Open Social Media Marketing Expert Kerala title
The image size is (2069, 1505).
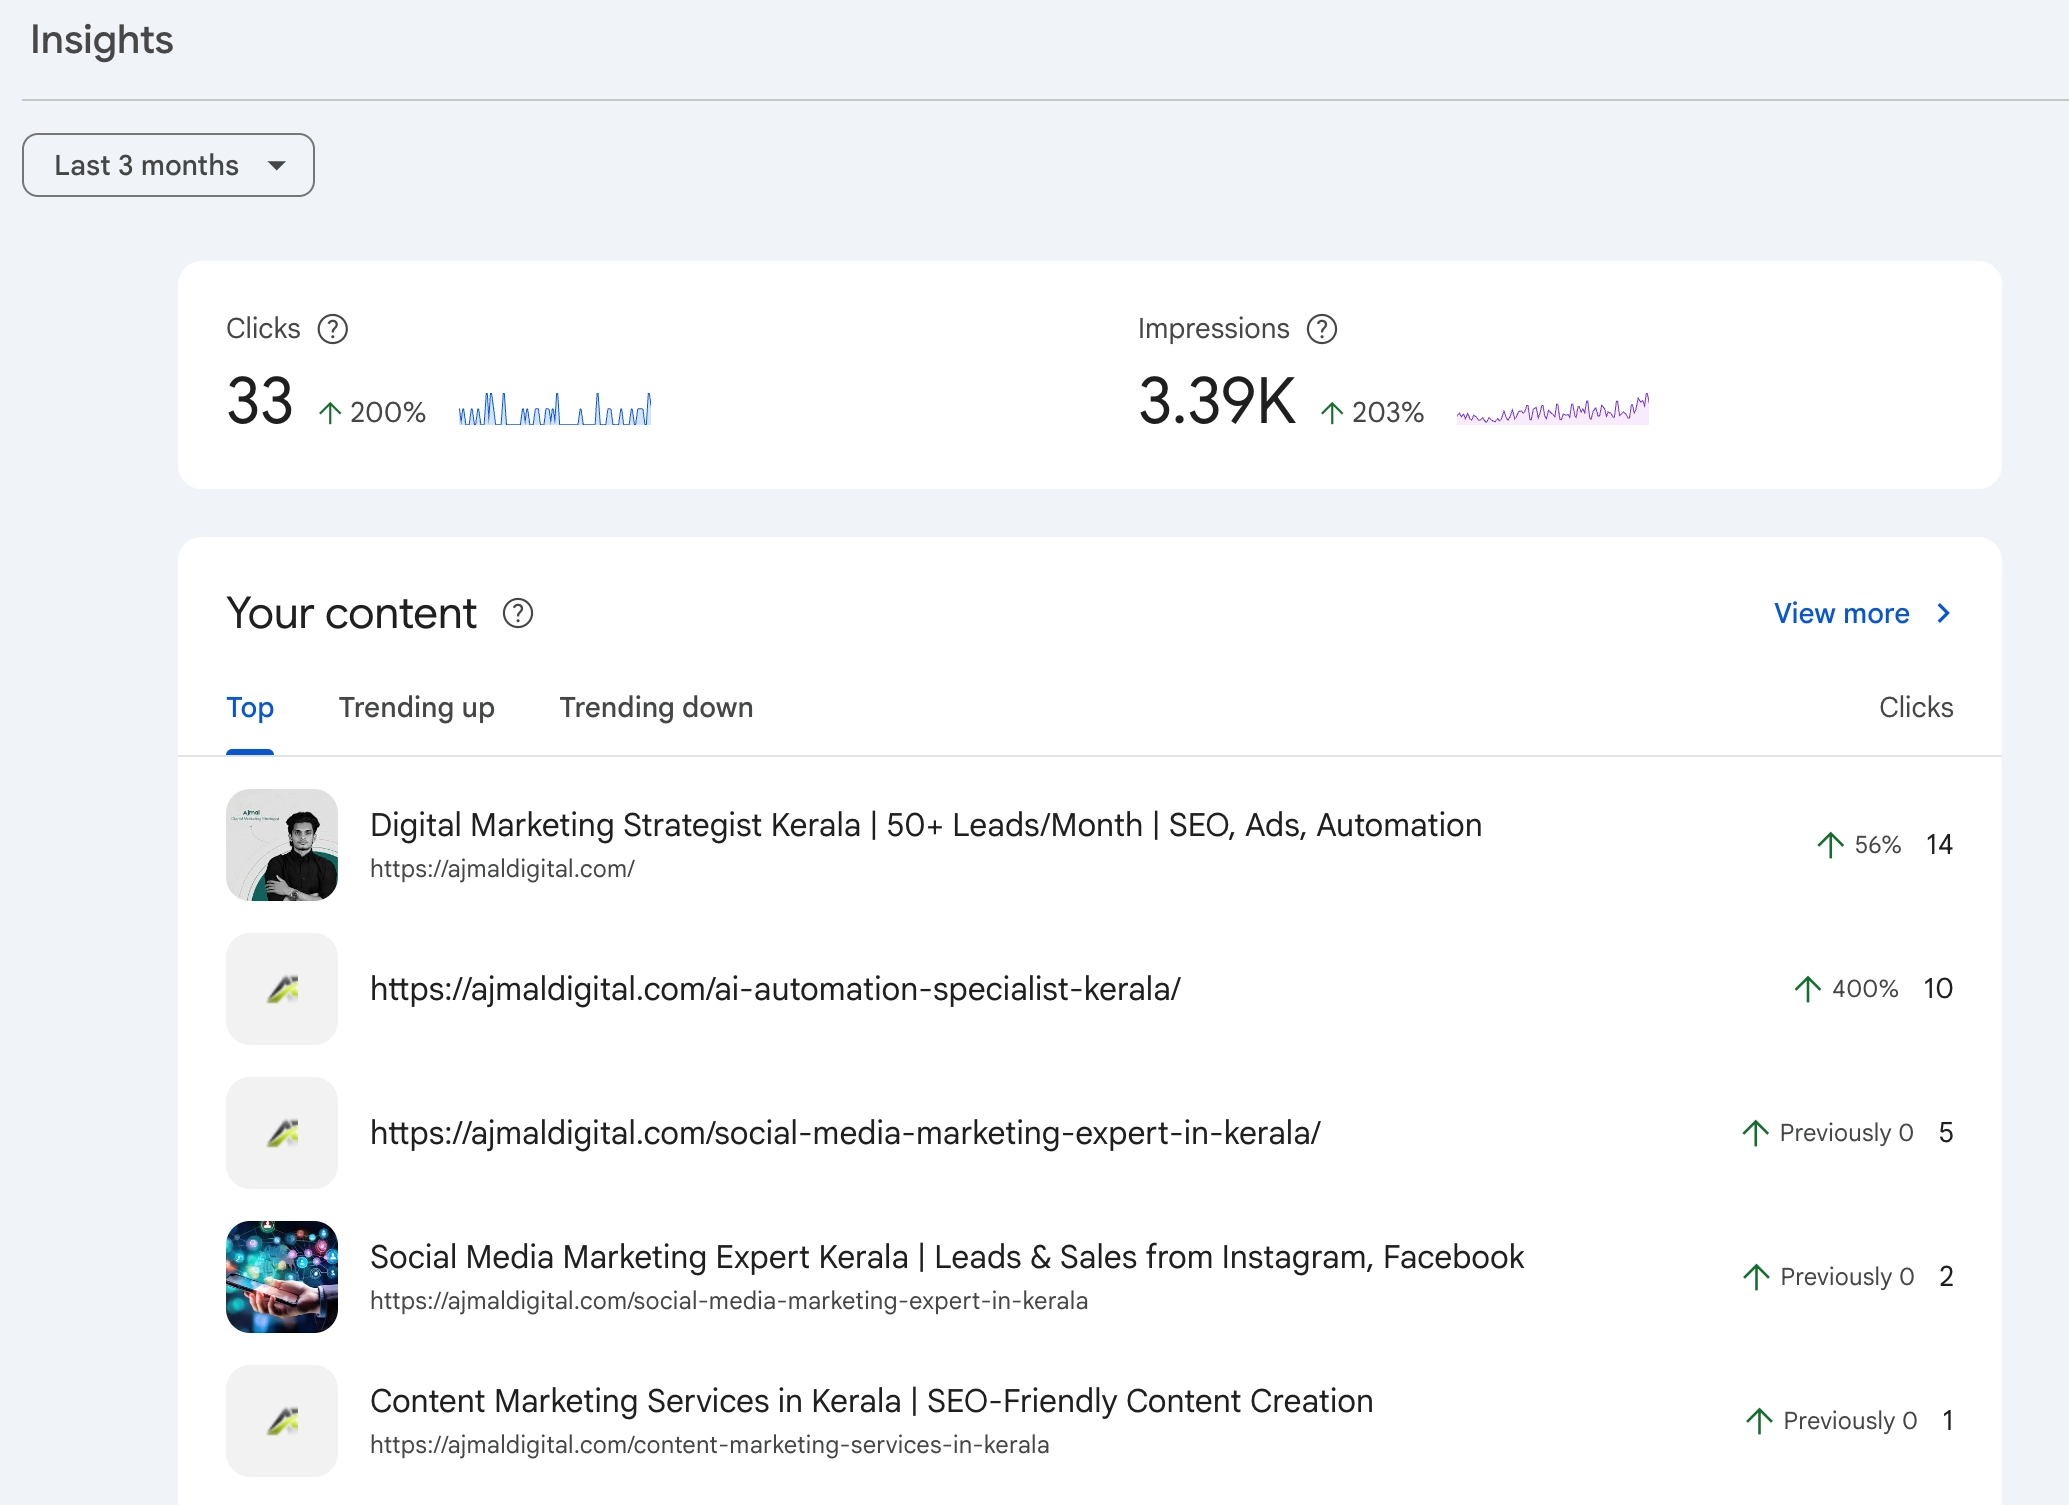[x=947, y=1257]
